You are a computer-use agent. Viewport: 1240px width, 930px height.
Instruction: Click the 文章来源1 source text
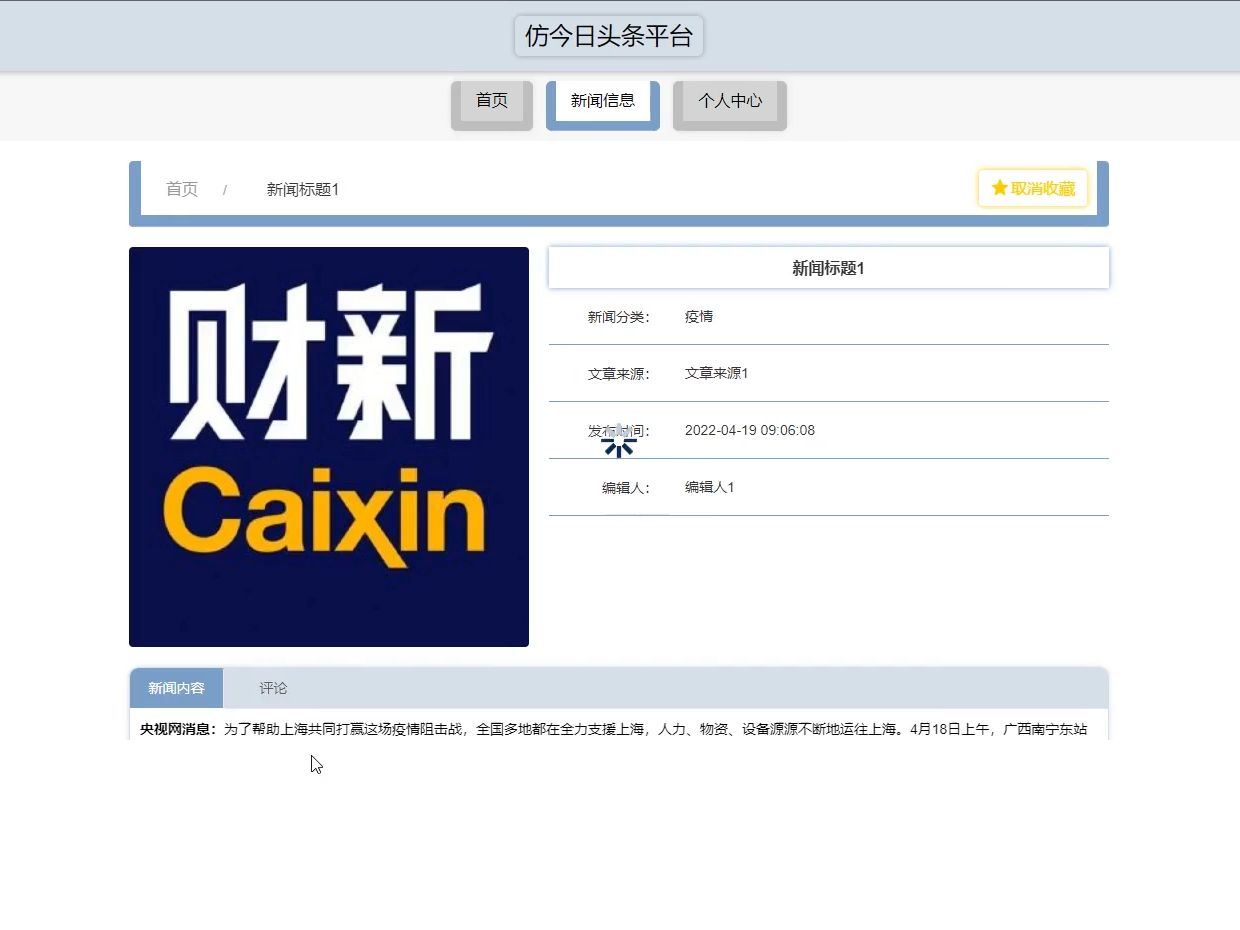pyautogui.click(x=716, y=373)
